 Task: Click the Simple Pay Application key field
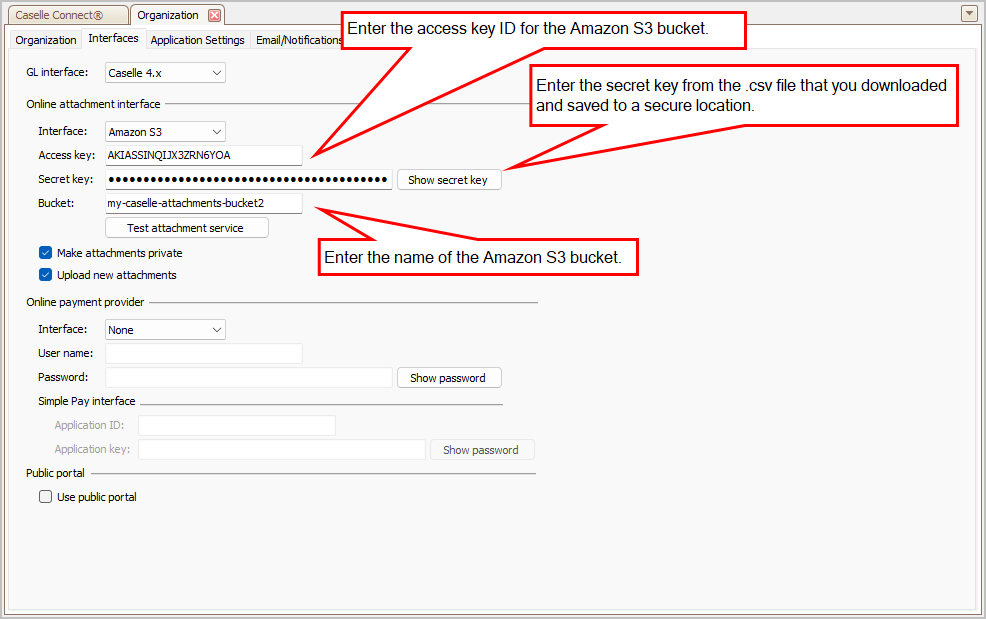tap(282, 449)
